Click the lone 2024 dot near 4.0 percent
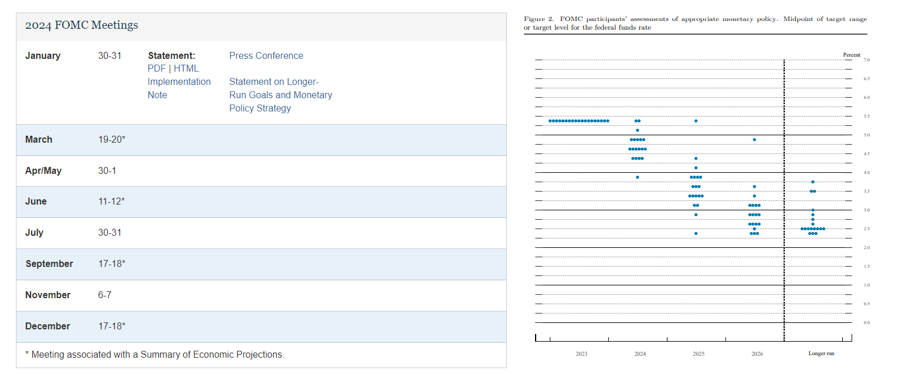920x373 pixels. pyautogui.click(x=637, y=177)
